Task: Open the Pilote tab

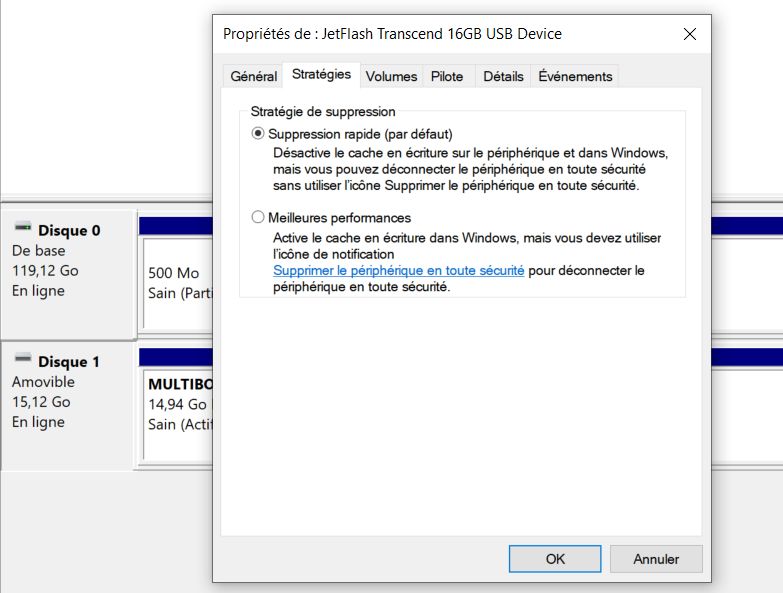Action: (447, 76)
